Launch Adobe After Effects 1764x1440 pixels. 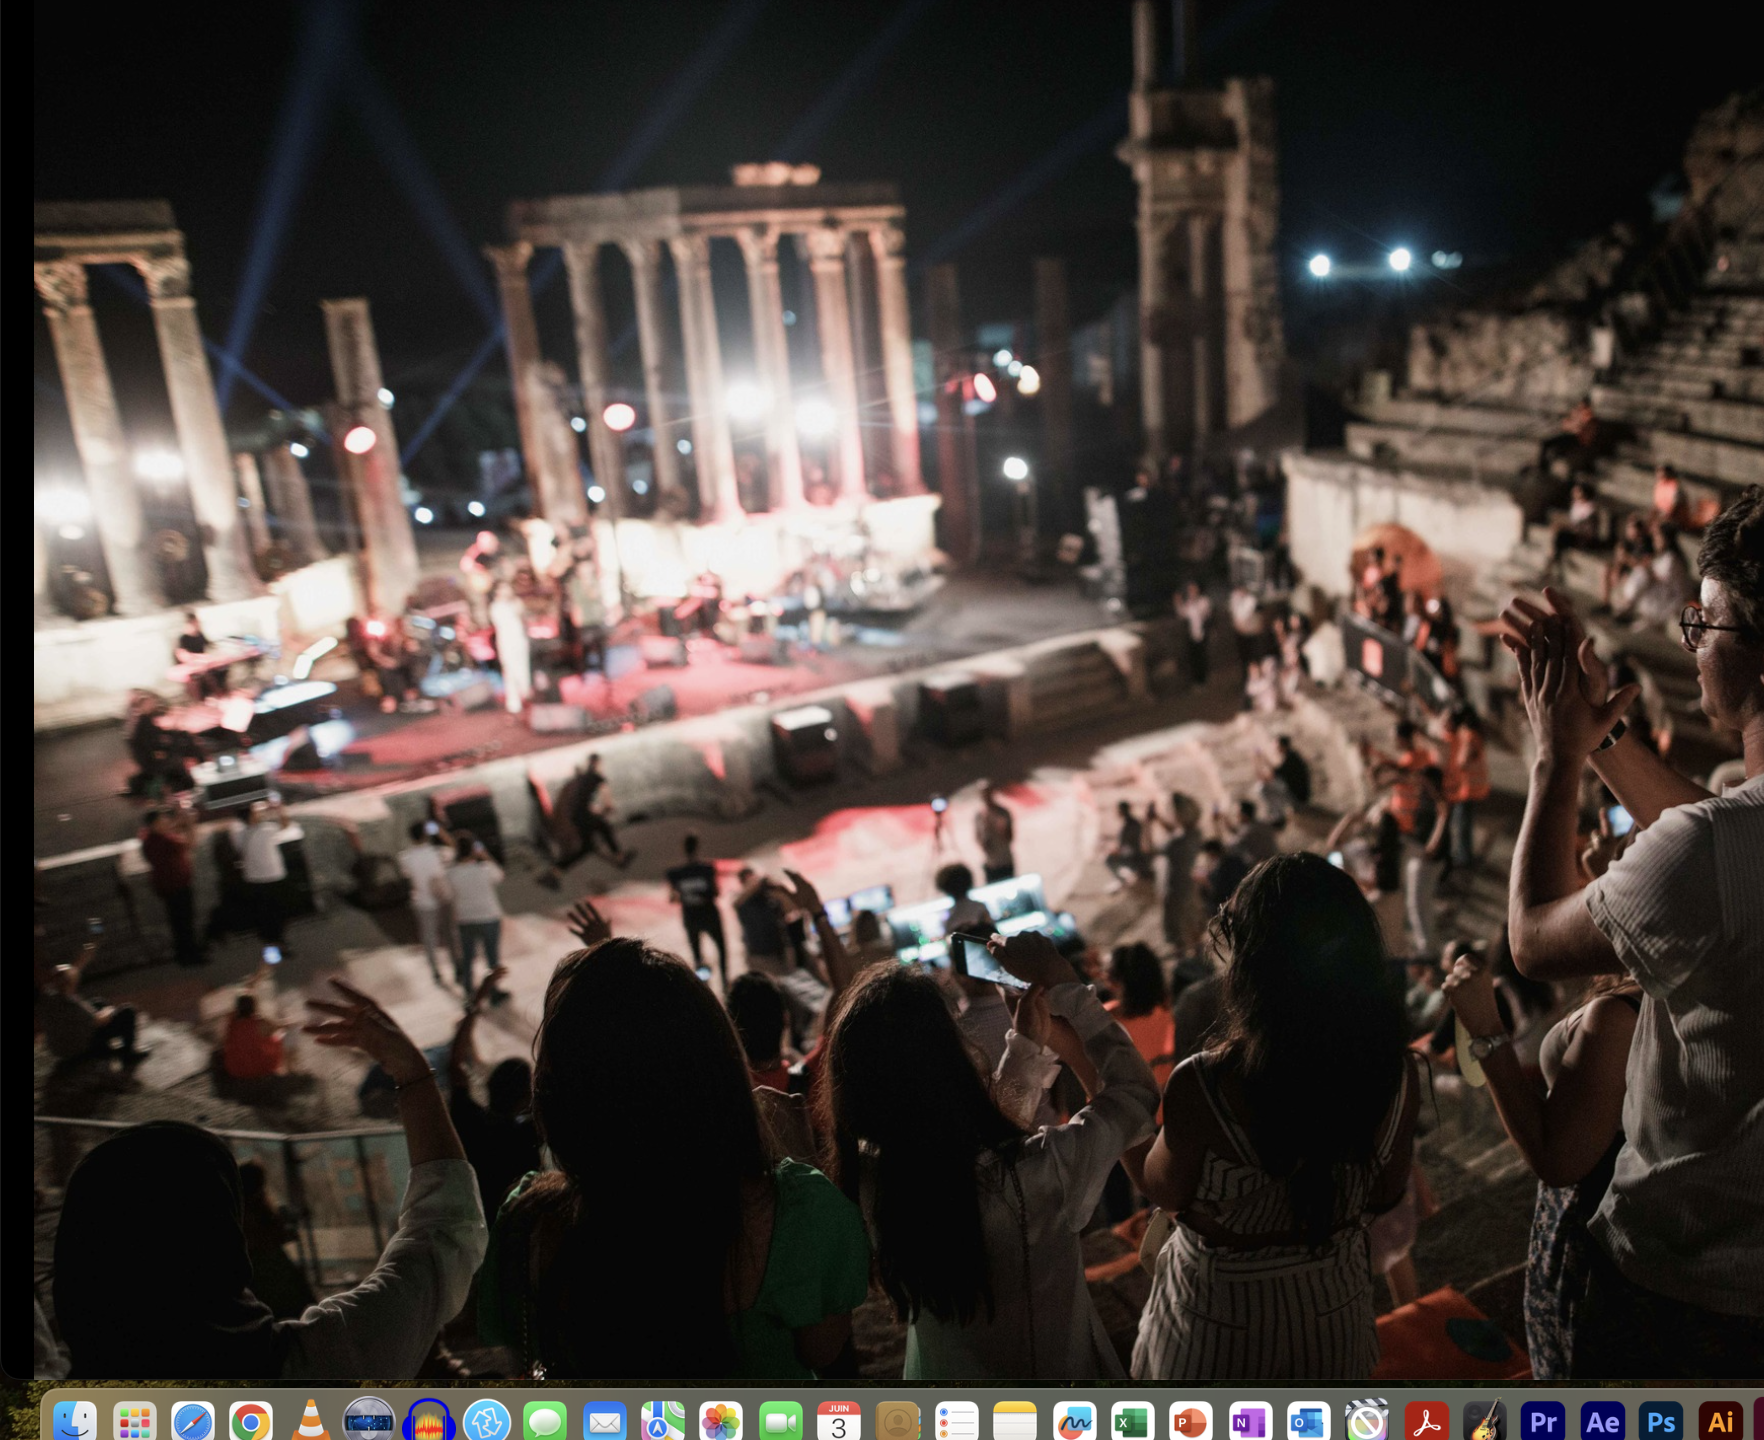tap(1602, 1420)
